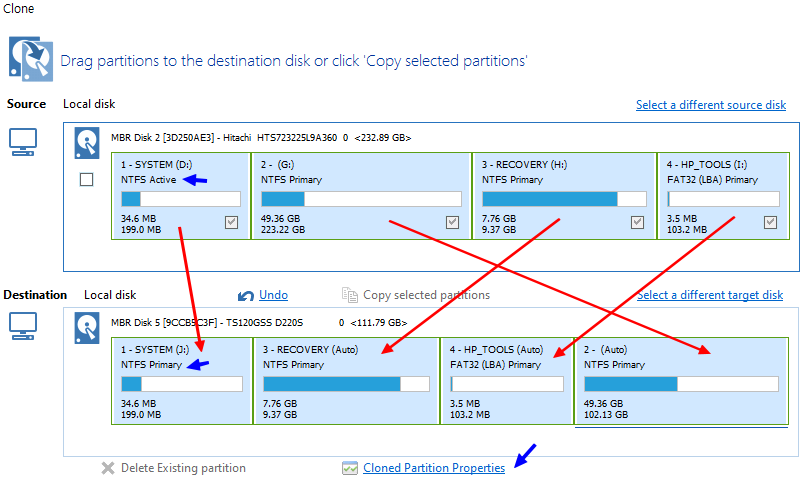This screenshot has height=478, width=804.
Task: Toggle the source disk select-all checkbox
Action: click(x=86, y=179)
